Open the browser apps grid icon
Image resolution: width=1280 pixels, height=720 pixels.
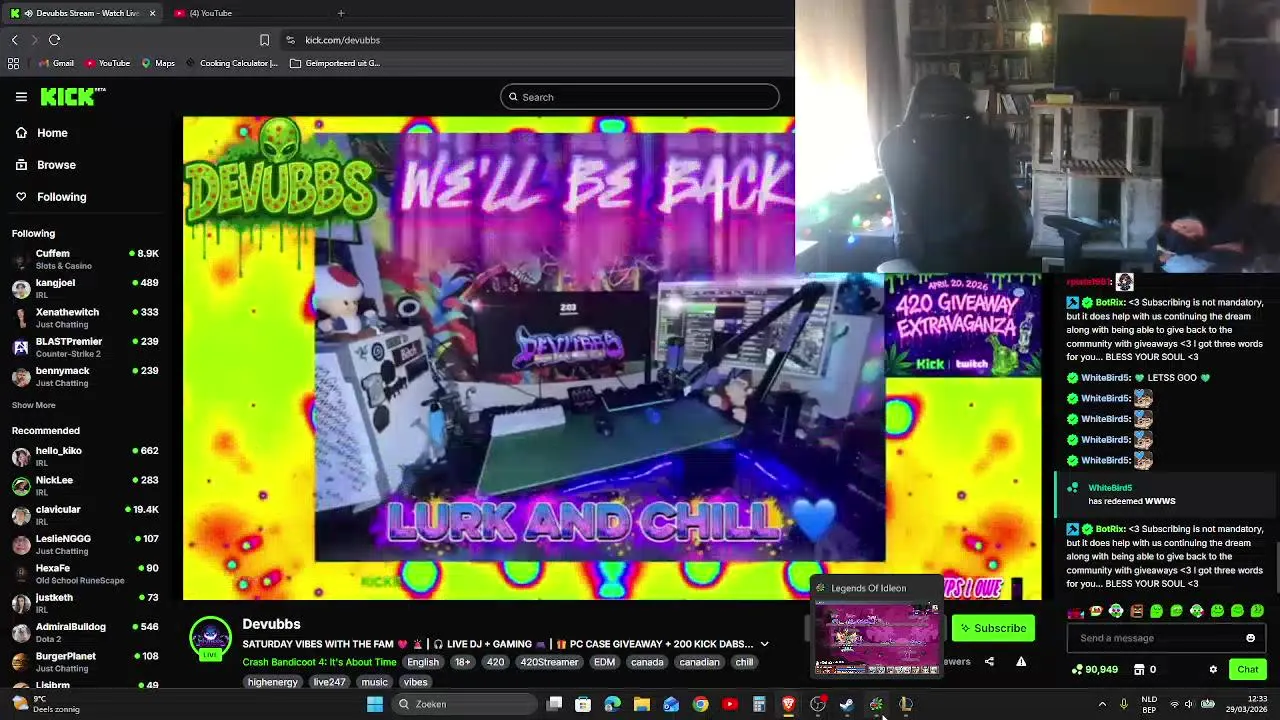click(13, 63)
